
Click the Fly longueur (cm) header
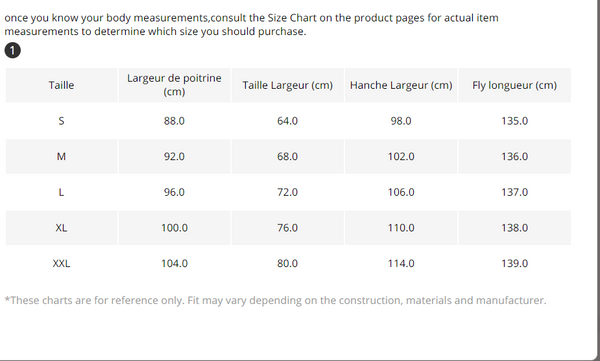[x=514, y=85]
